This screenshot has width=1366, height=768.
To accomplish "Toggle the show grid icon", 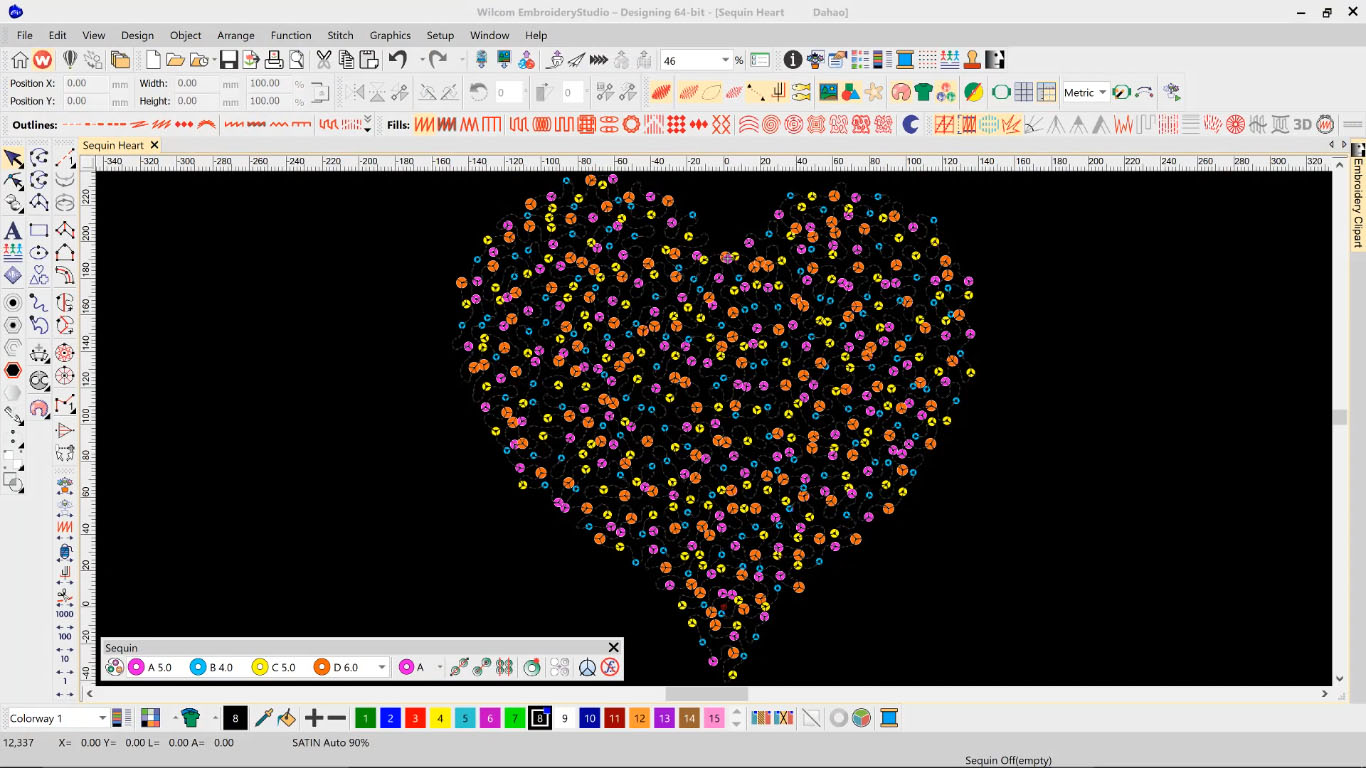I will [x=1023, y=93].
